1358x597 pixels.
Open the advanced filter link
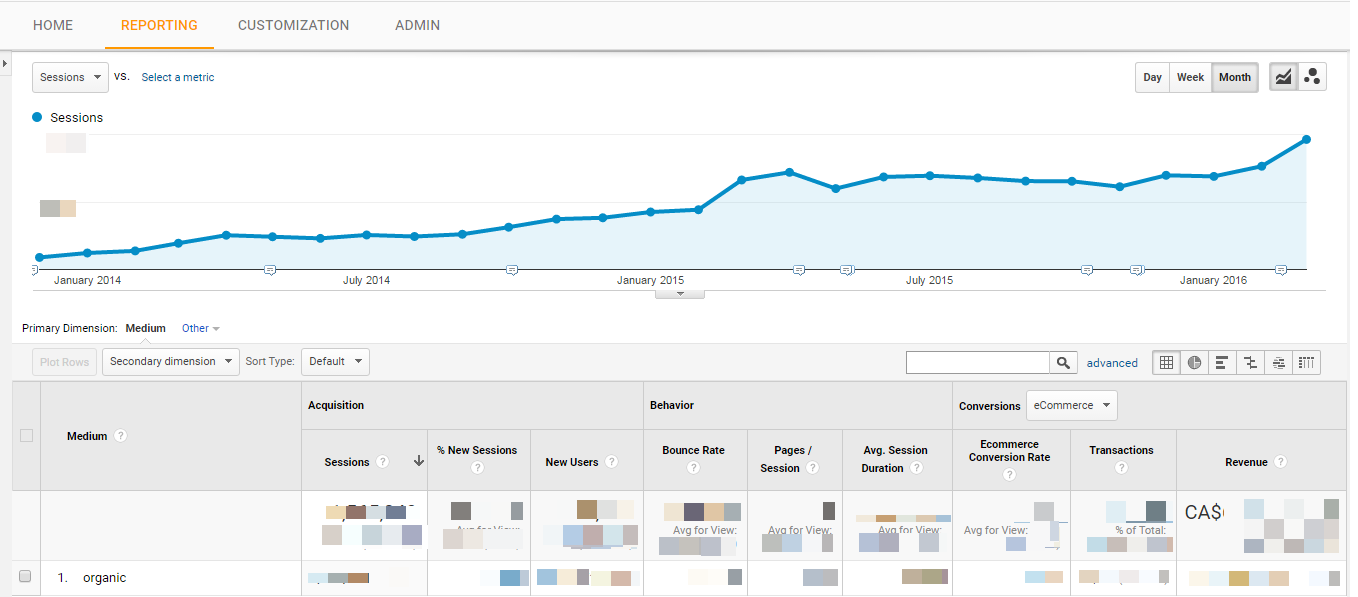point(1112,363)
